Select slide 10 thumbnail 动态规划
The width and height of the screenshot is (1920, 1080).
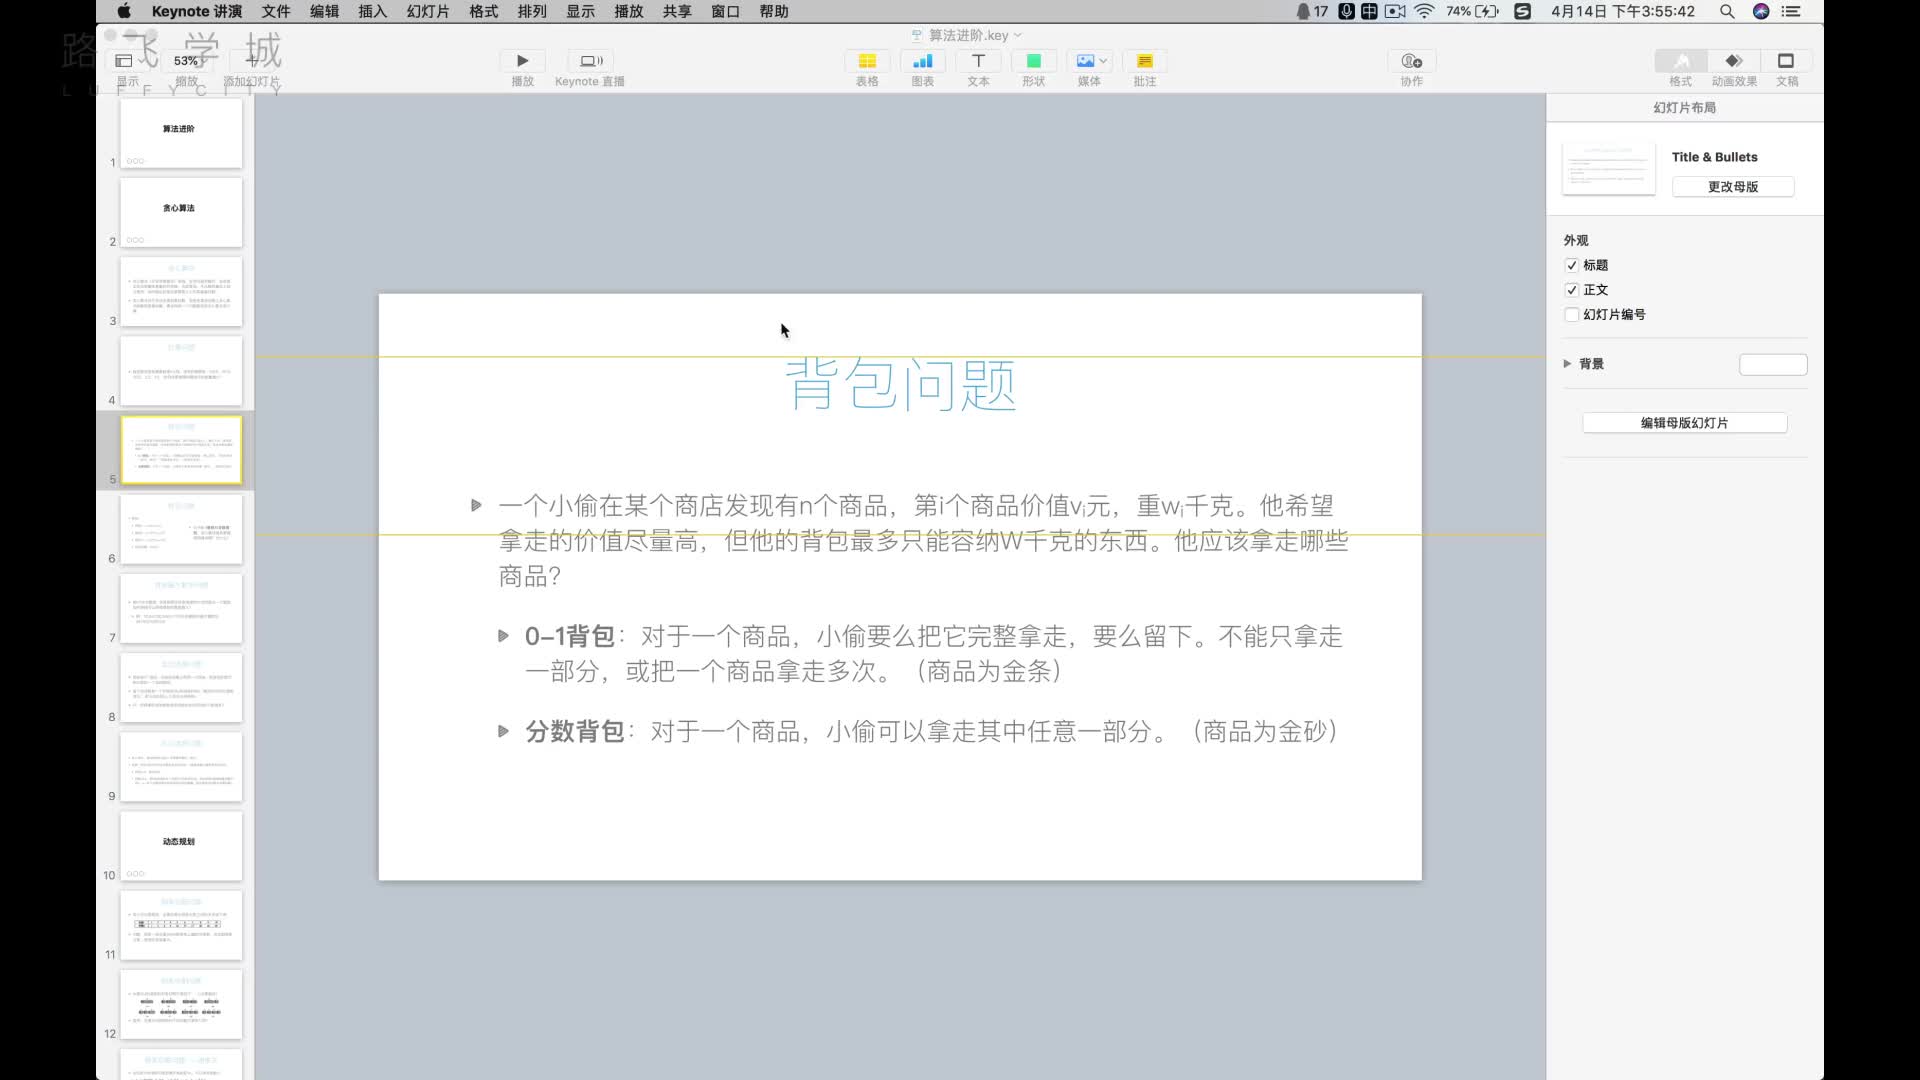tap(181, 846)
